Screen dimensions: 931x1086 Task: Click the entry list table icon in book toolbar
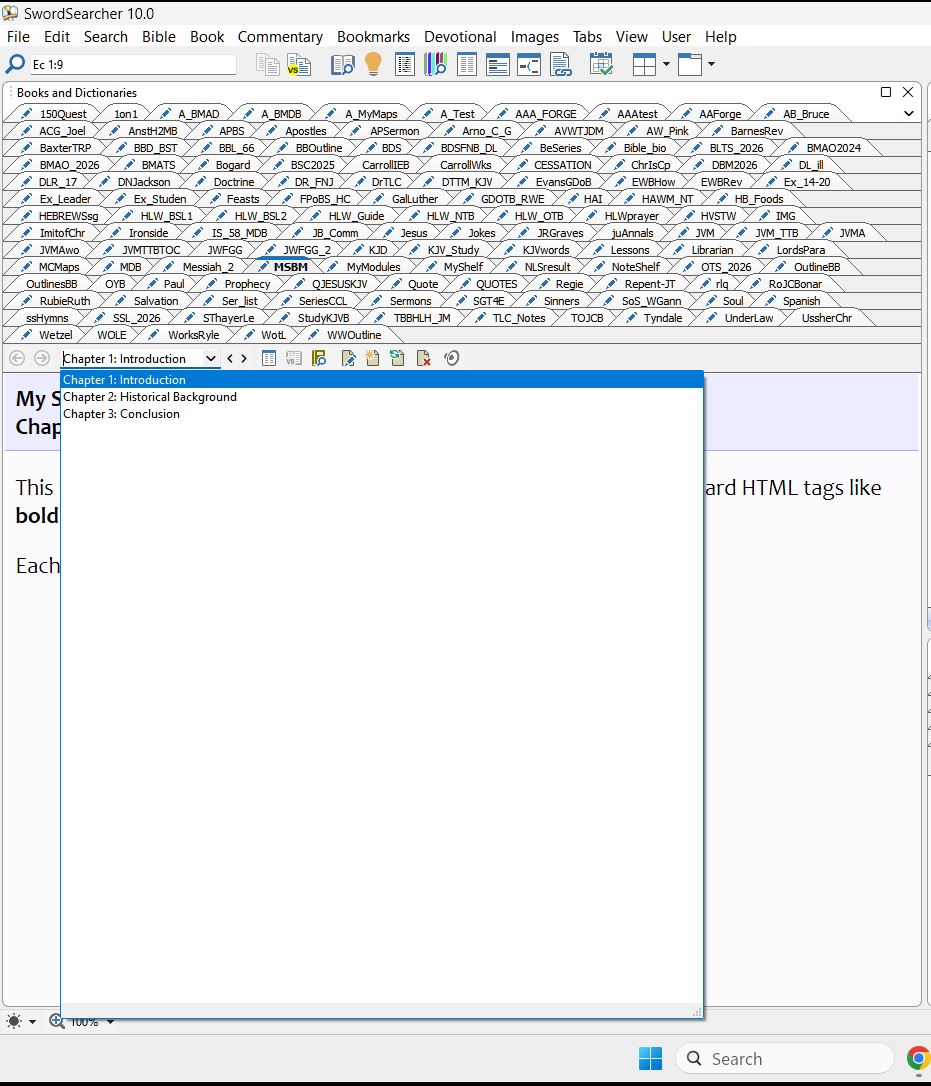(269, 358)
